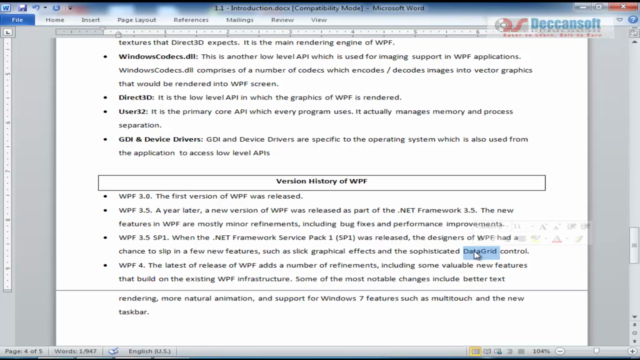Click the vertical scrollbar down arrow
This screenshot has width=640, height=360.
(634, 317)
